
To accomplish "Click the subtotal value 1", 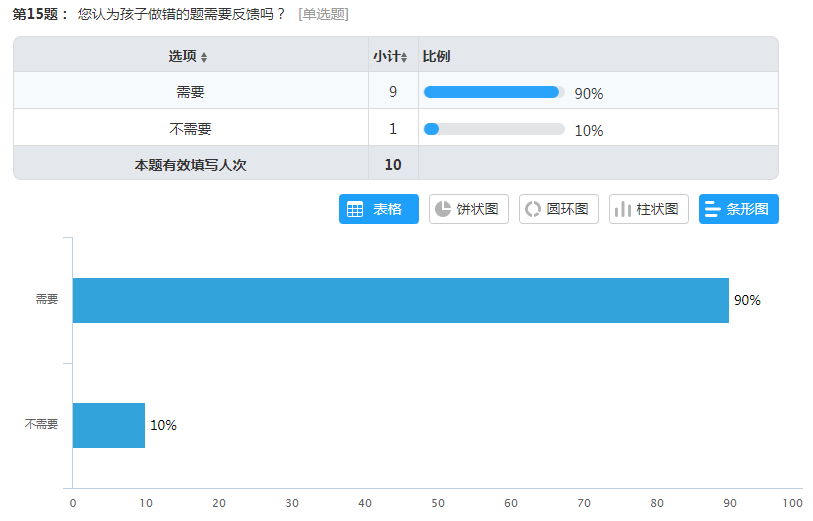I will tap(393, 129).
